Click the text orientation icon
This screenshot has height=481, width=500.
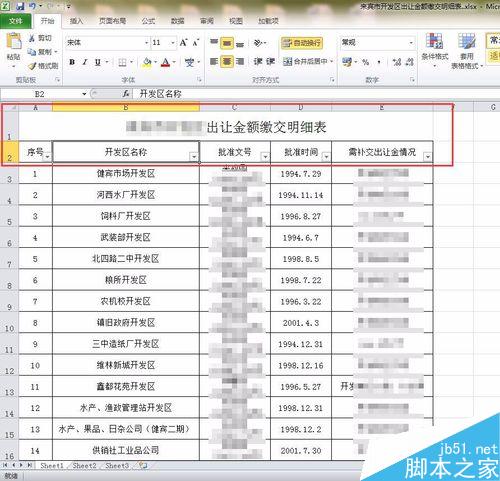tap(259, 43)
